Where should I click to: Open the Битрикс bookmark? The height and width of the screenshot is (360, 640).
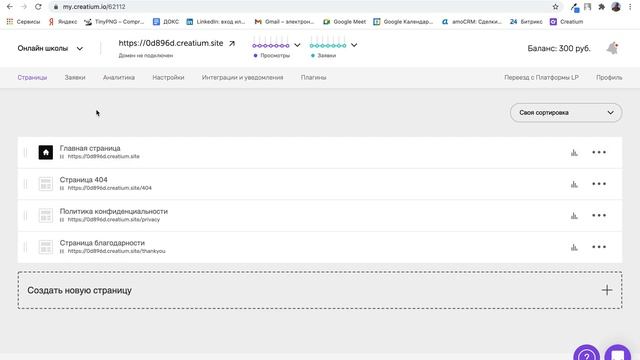click(x=526, y=22)
